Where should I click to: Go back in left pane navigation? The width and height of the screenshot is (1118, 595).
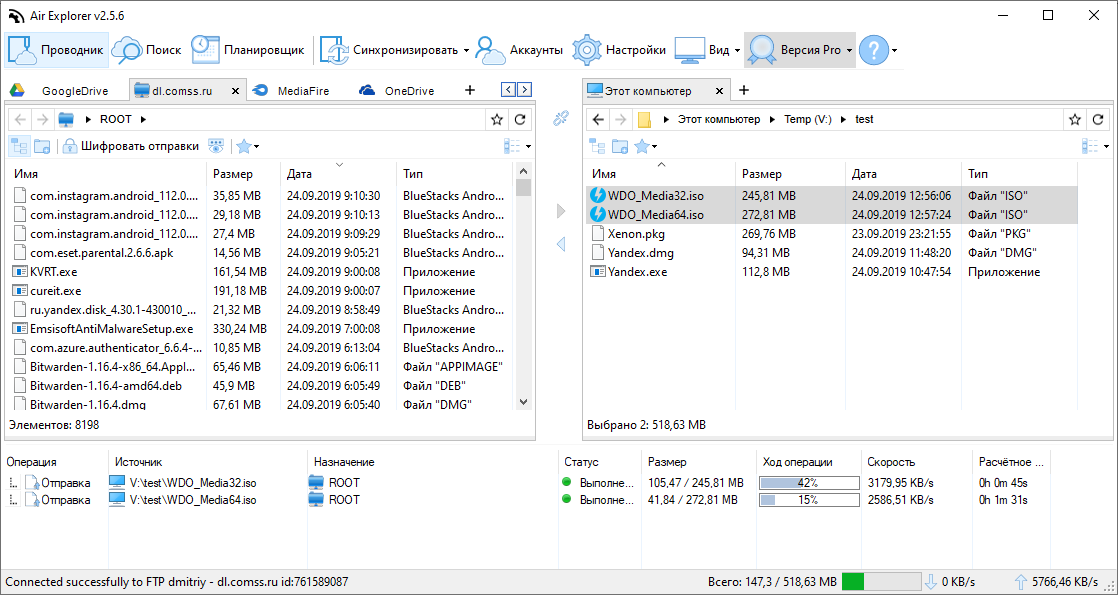tap(21, 119)
